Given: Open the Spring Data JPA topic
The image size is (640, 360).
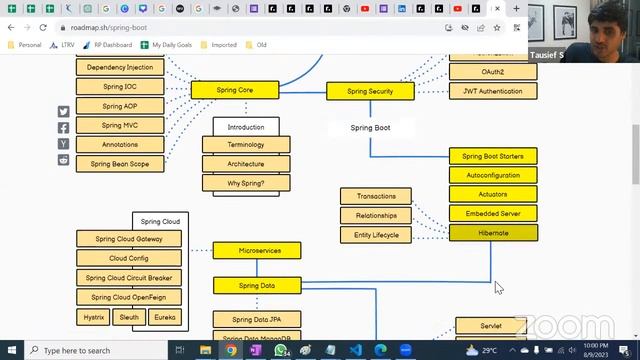Looking at the screenshot, I should coord(257,319).
